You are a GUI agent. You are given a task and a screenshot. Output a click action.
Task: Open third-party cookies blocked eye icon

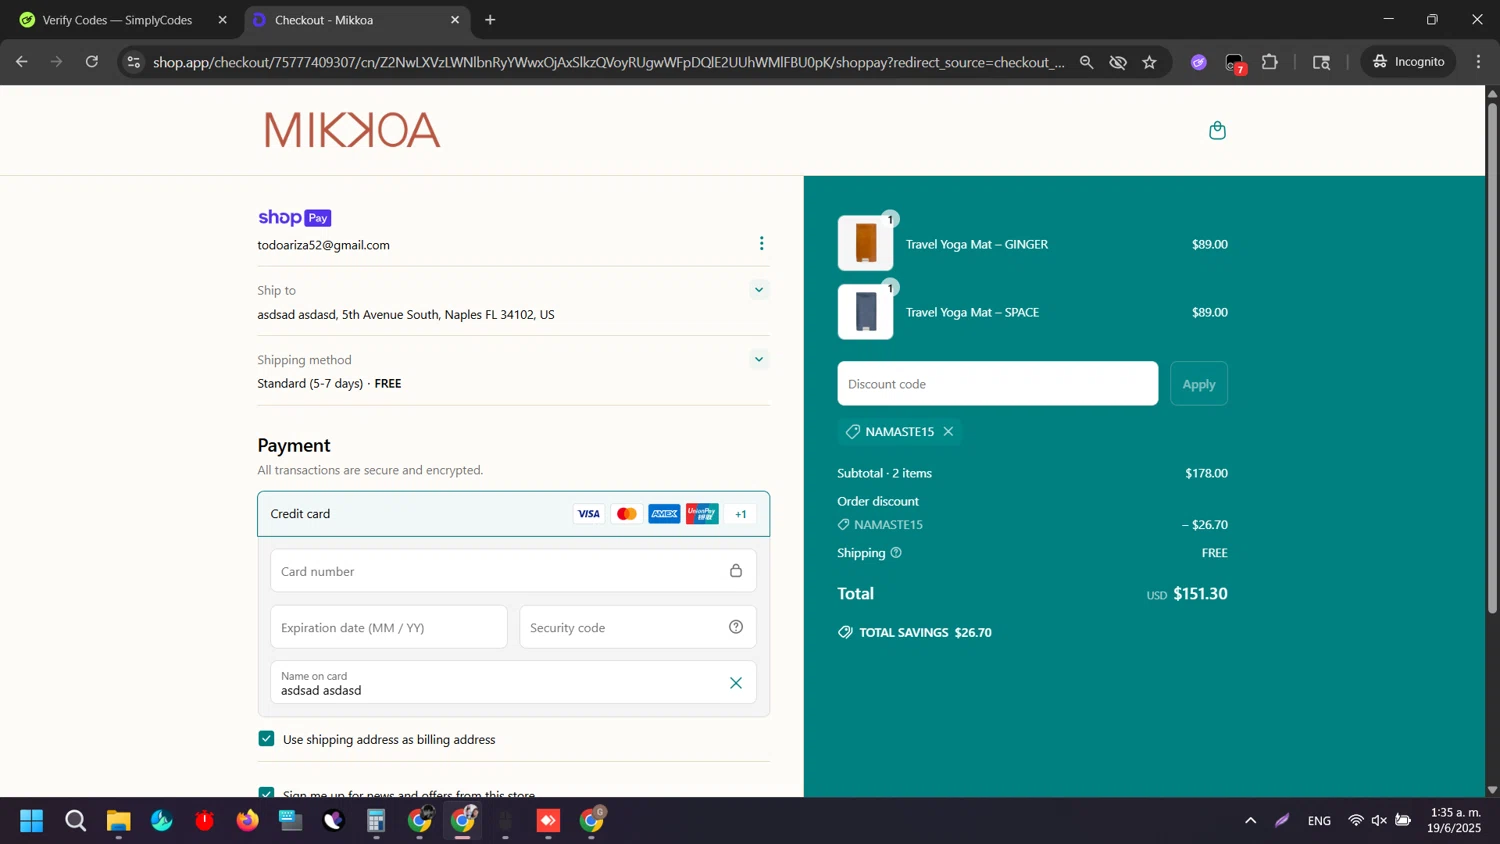1118,62
